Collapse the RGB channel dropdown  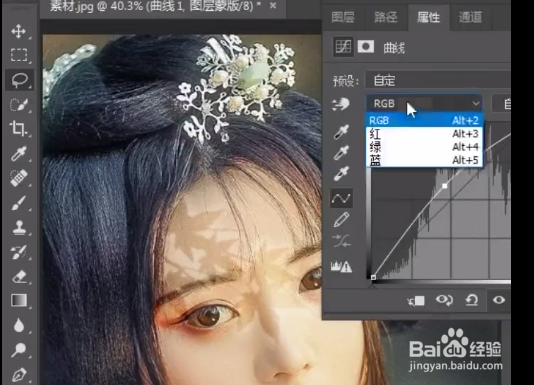(424, 103)
